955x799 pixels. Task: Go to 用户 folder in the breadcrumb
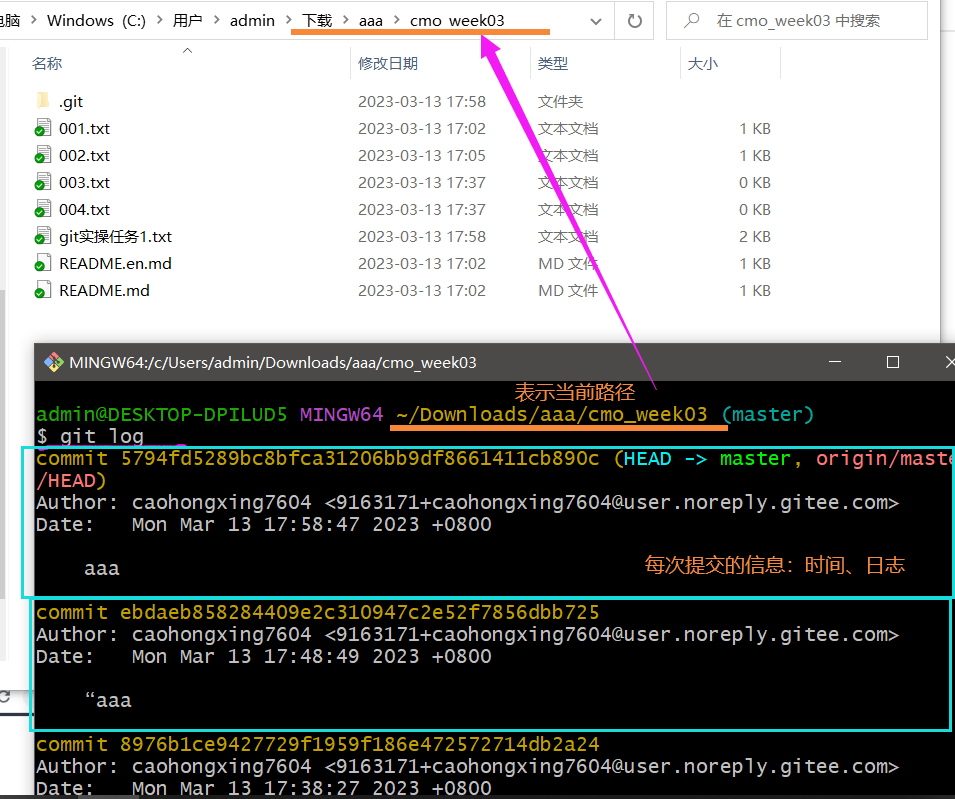pos(188,21)
